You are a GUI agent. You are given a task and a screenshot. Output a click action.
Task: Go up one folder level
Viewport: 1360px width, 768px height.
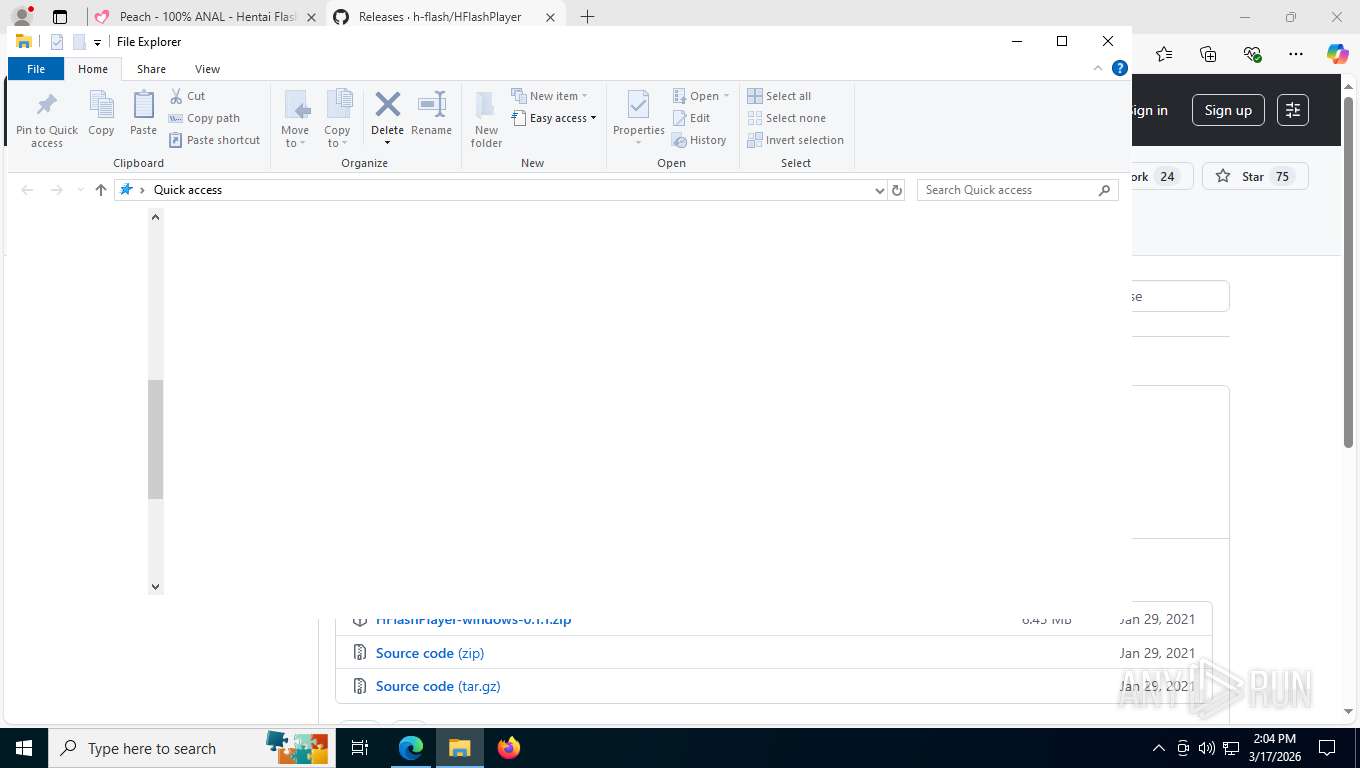[100, 190]
